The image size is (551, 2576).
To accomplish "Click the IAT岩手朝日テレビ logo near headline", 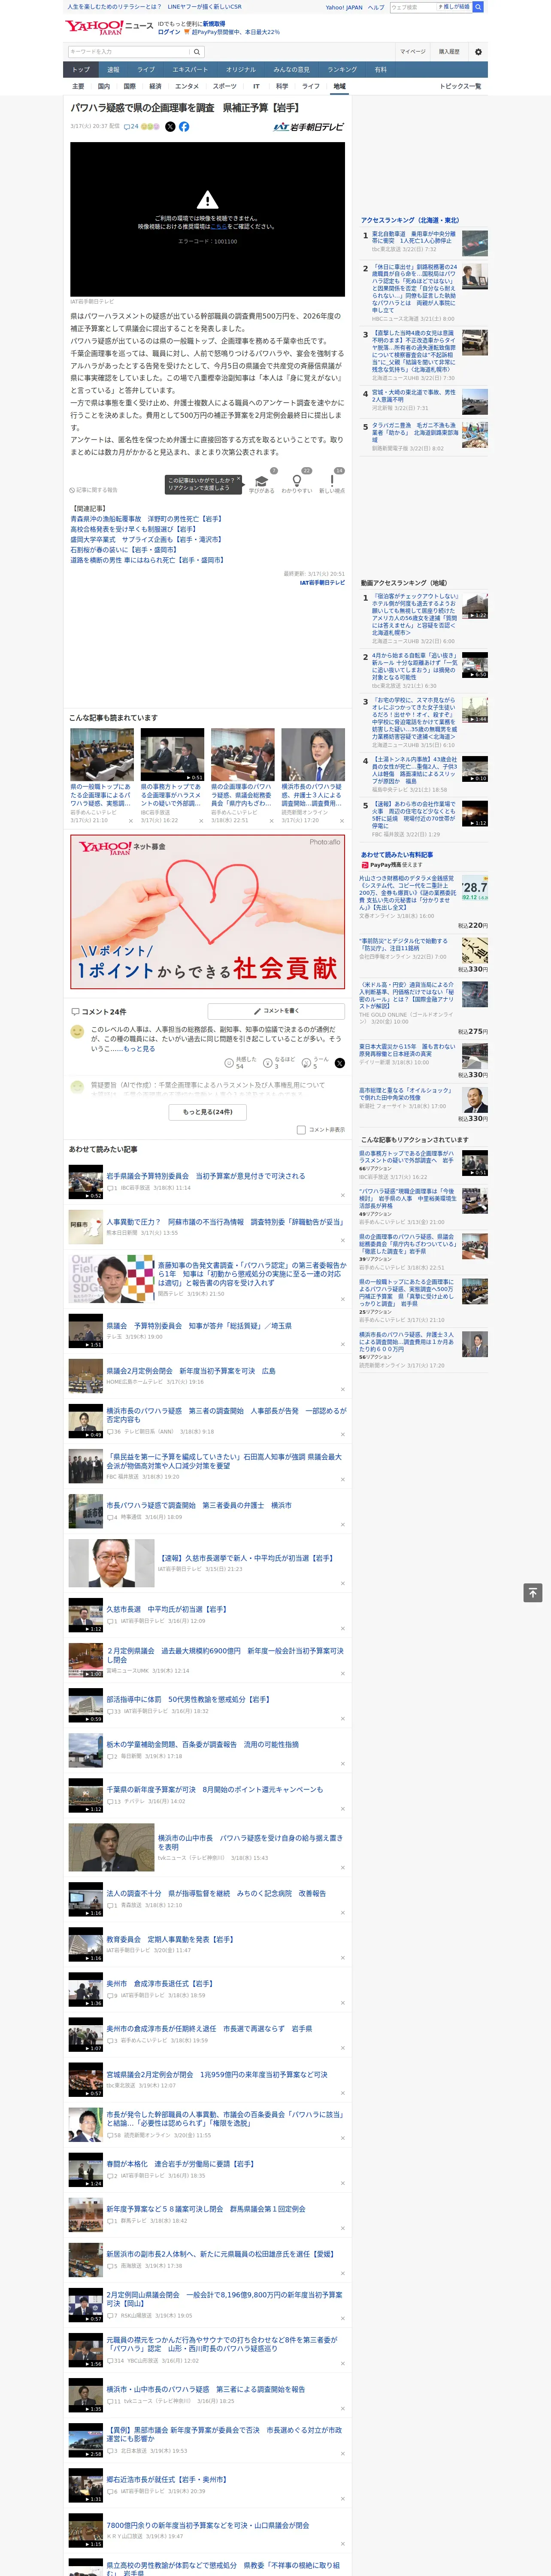I will click(x=309, y=127).
